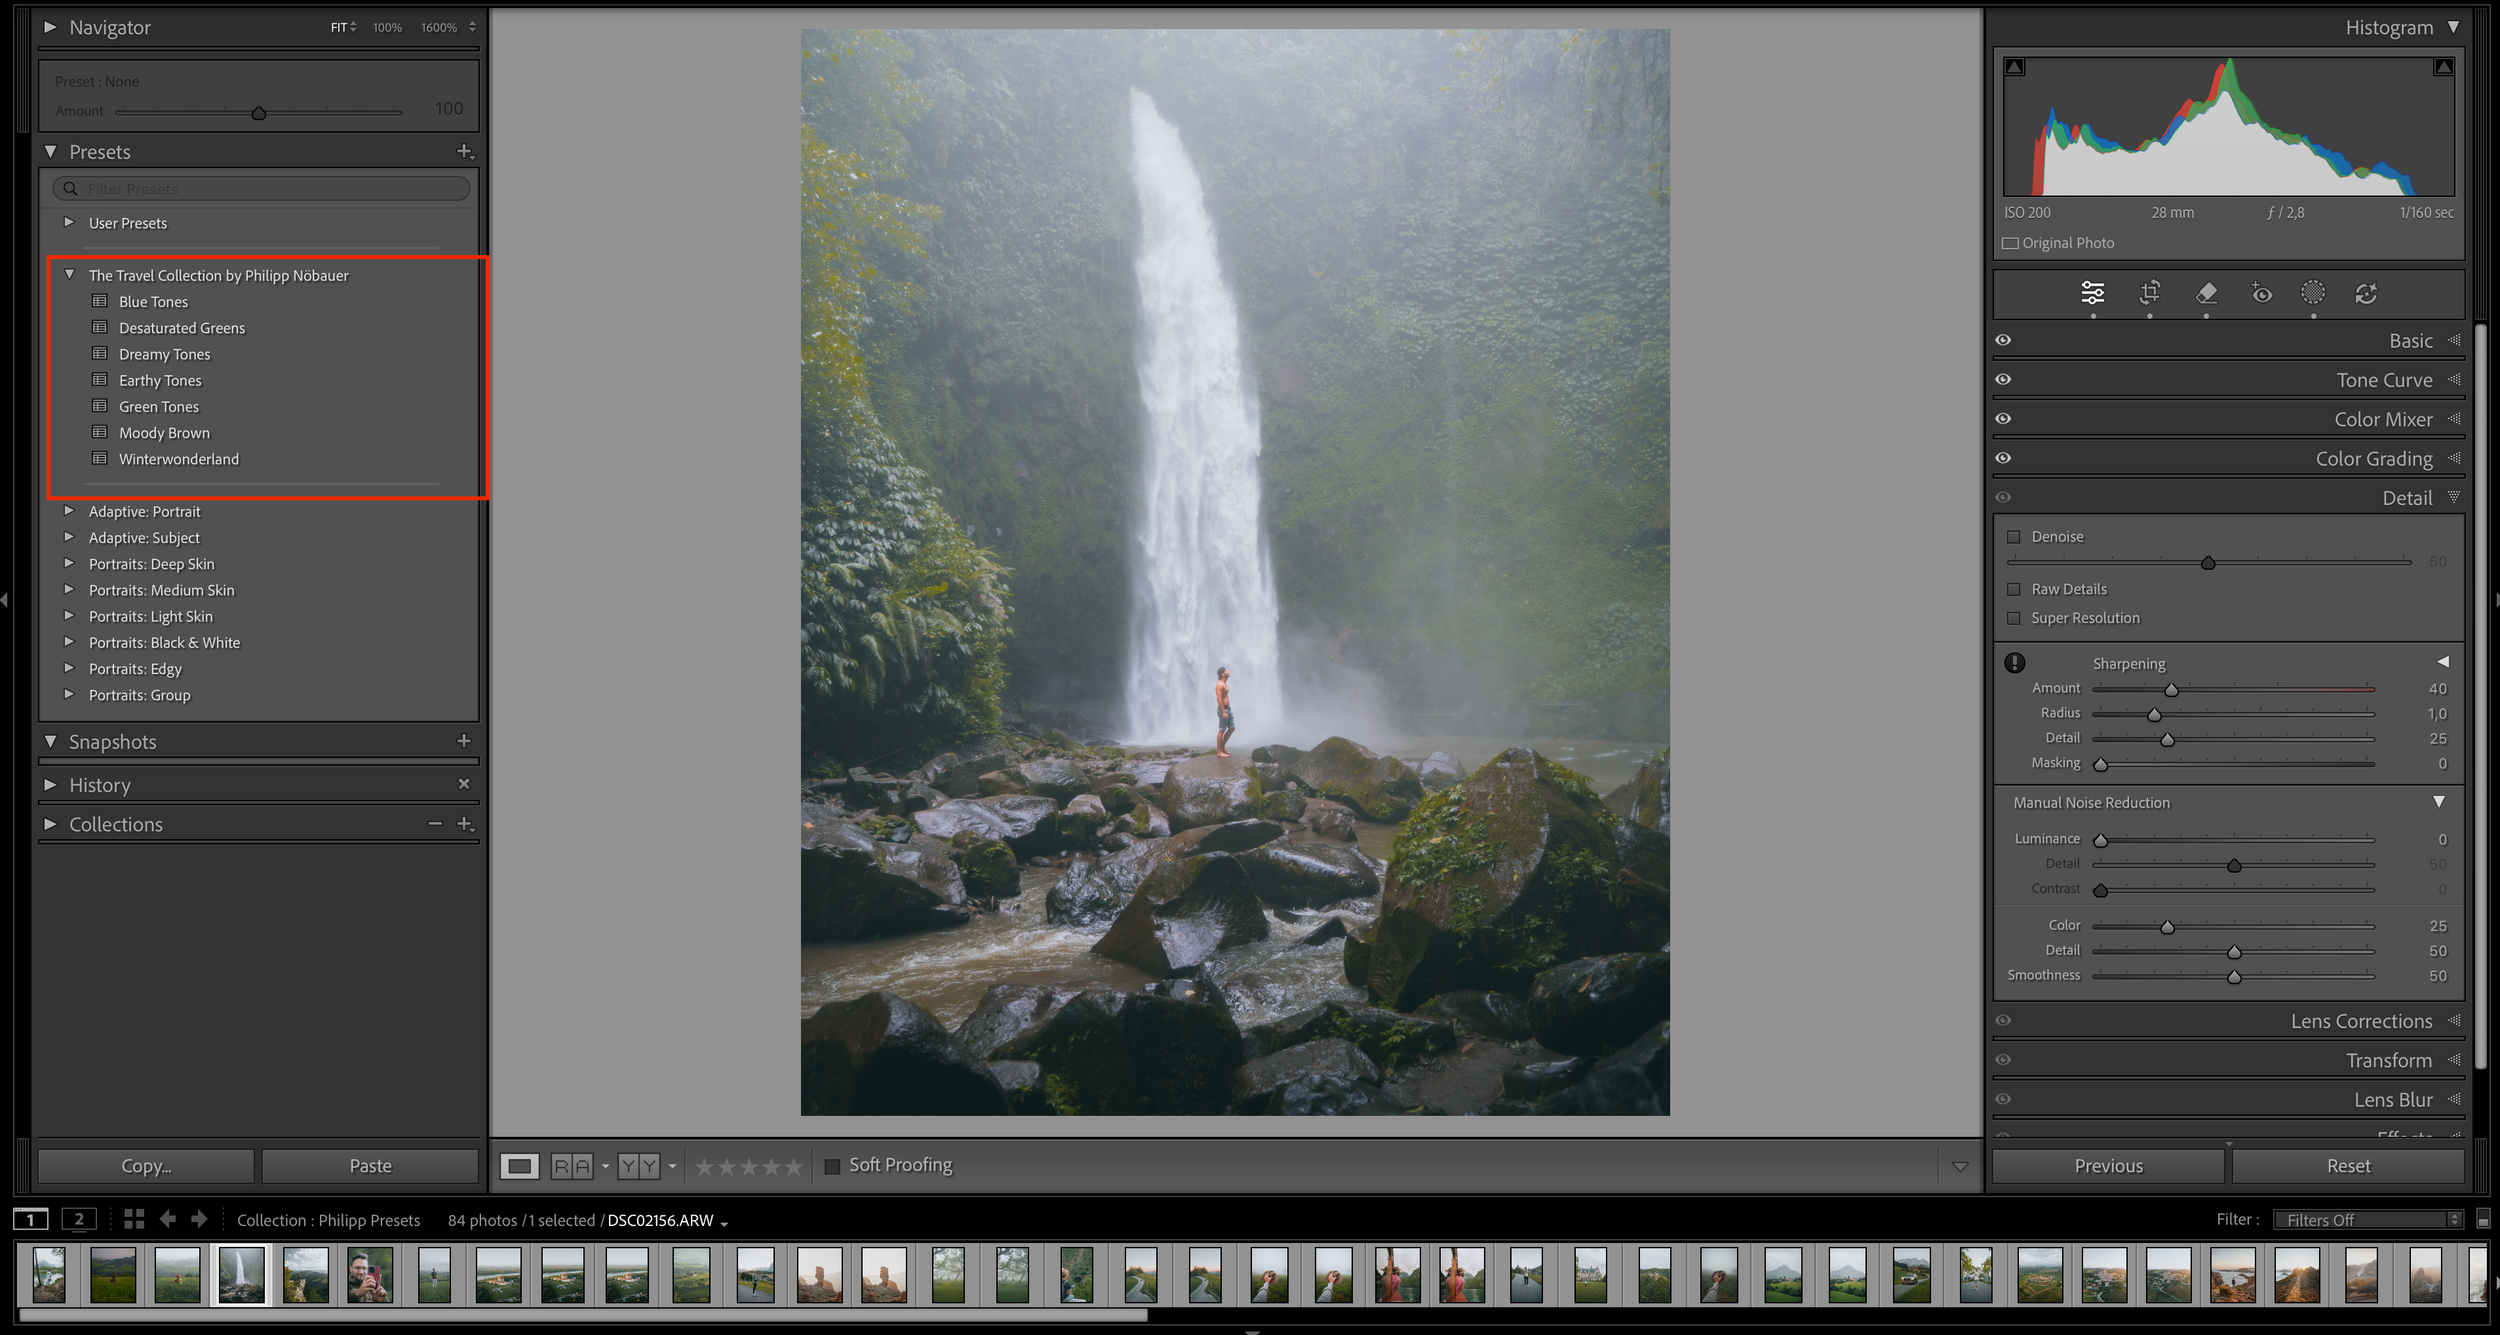Open the Color Grading panel
2500x1335 pixels.
coord(2373,459)
